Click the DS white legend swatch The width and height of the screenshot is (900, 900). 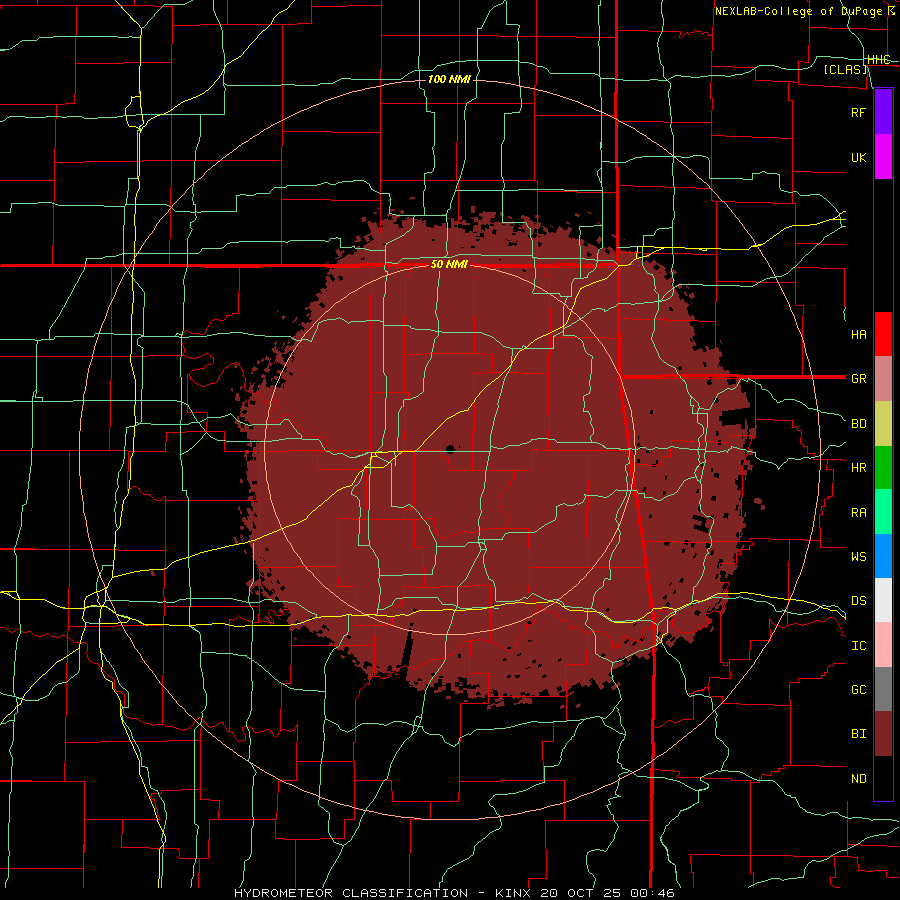(x=883, y=600)
